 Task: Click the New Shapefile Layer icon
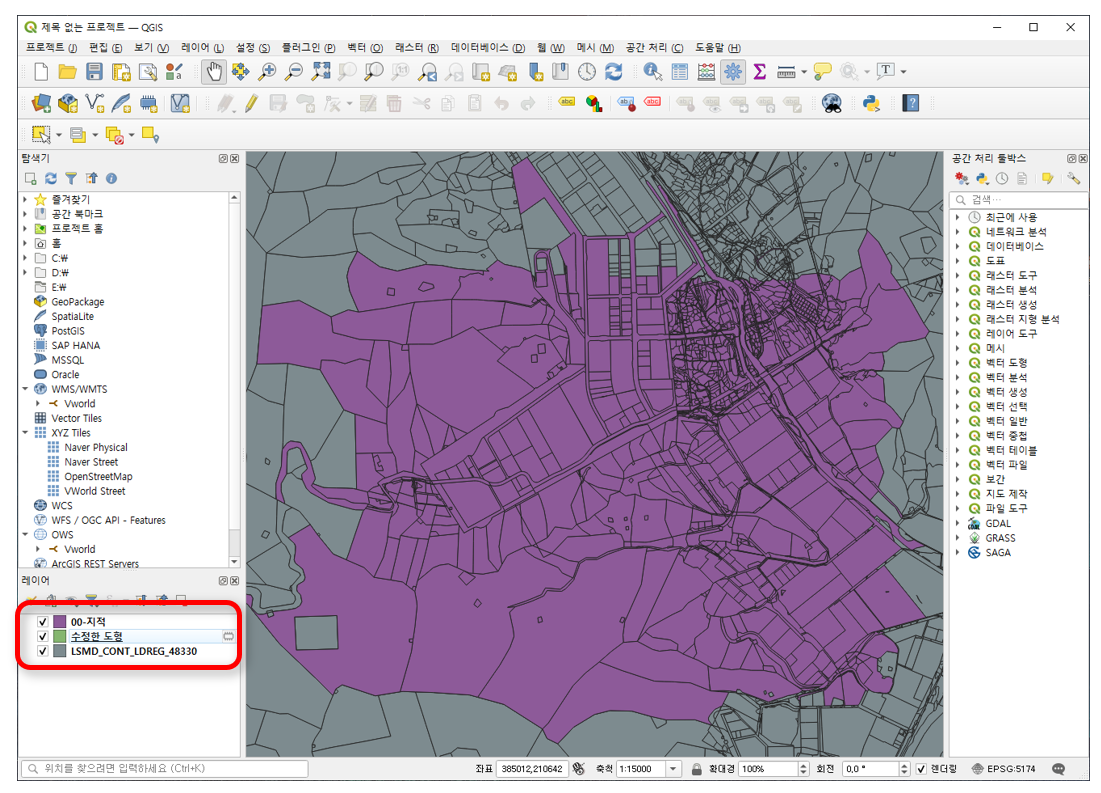tap(94, 104)
